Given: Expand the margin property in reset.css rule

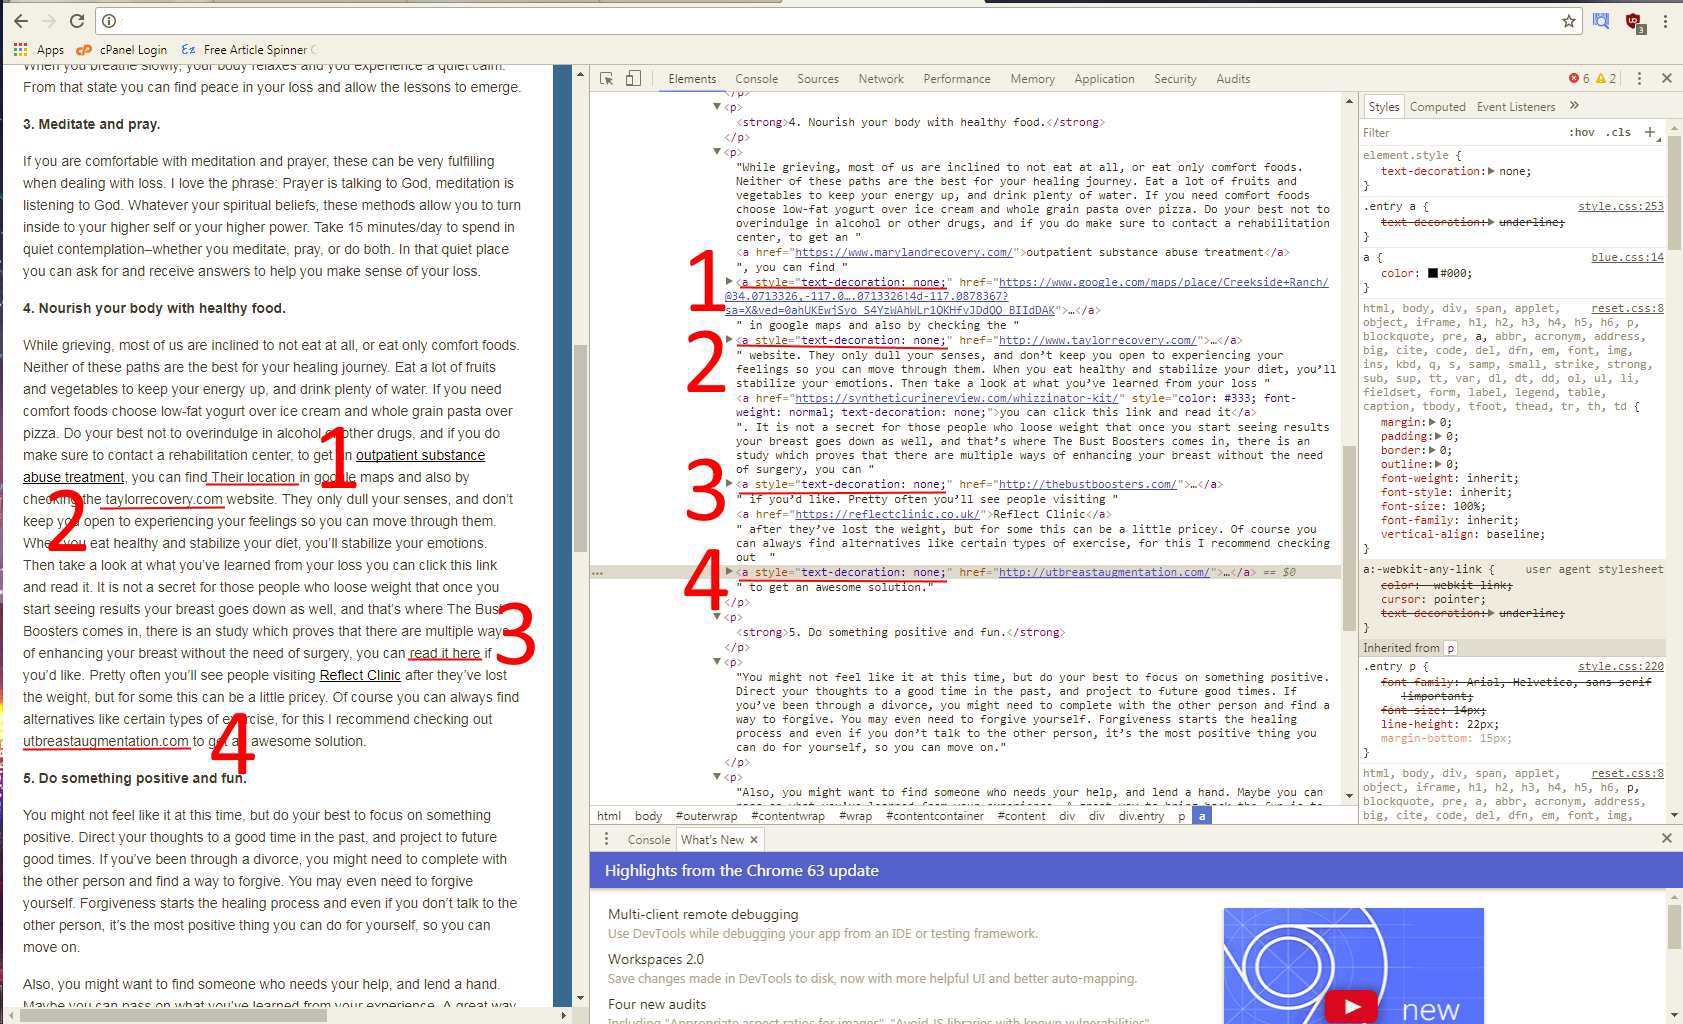Looking at the screenshot, I should tap(1436, 422).
